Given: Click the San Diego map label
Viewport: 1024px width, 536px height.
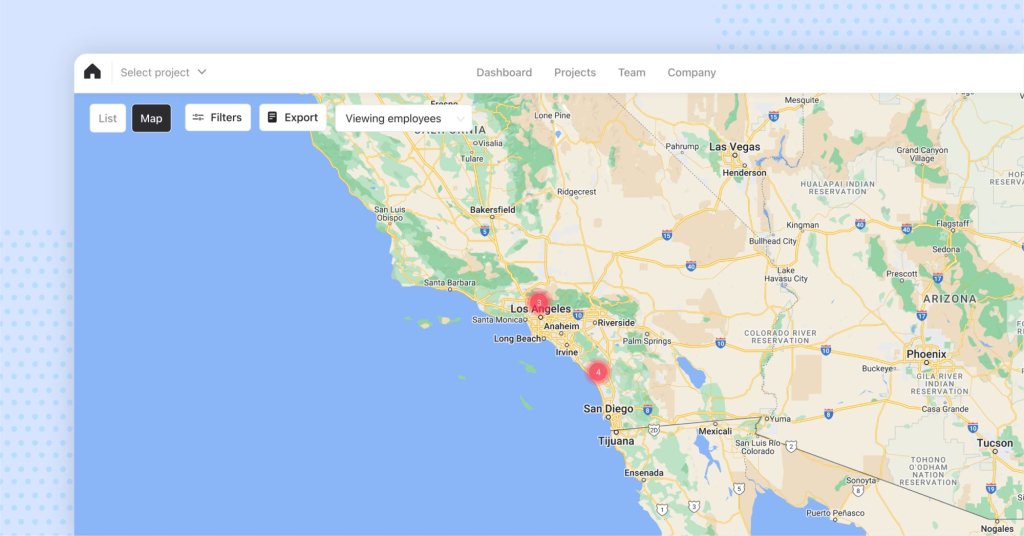Looking at the screenshot, I should [608, 409].
